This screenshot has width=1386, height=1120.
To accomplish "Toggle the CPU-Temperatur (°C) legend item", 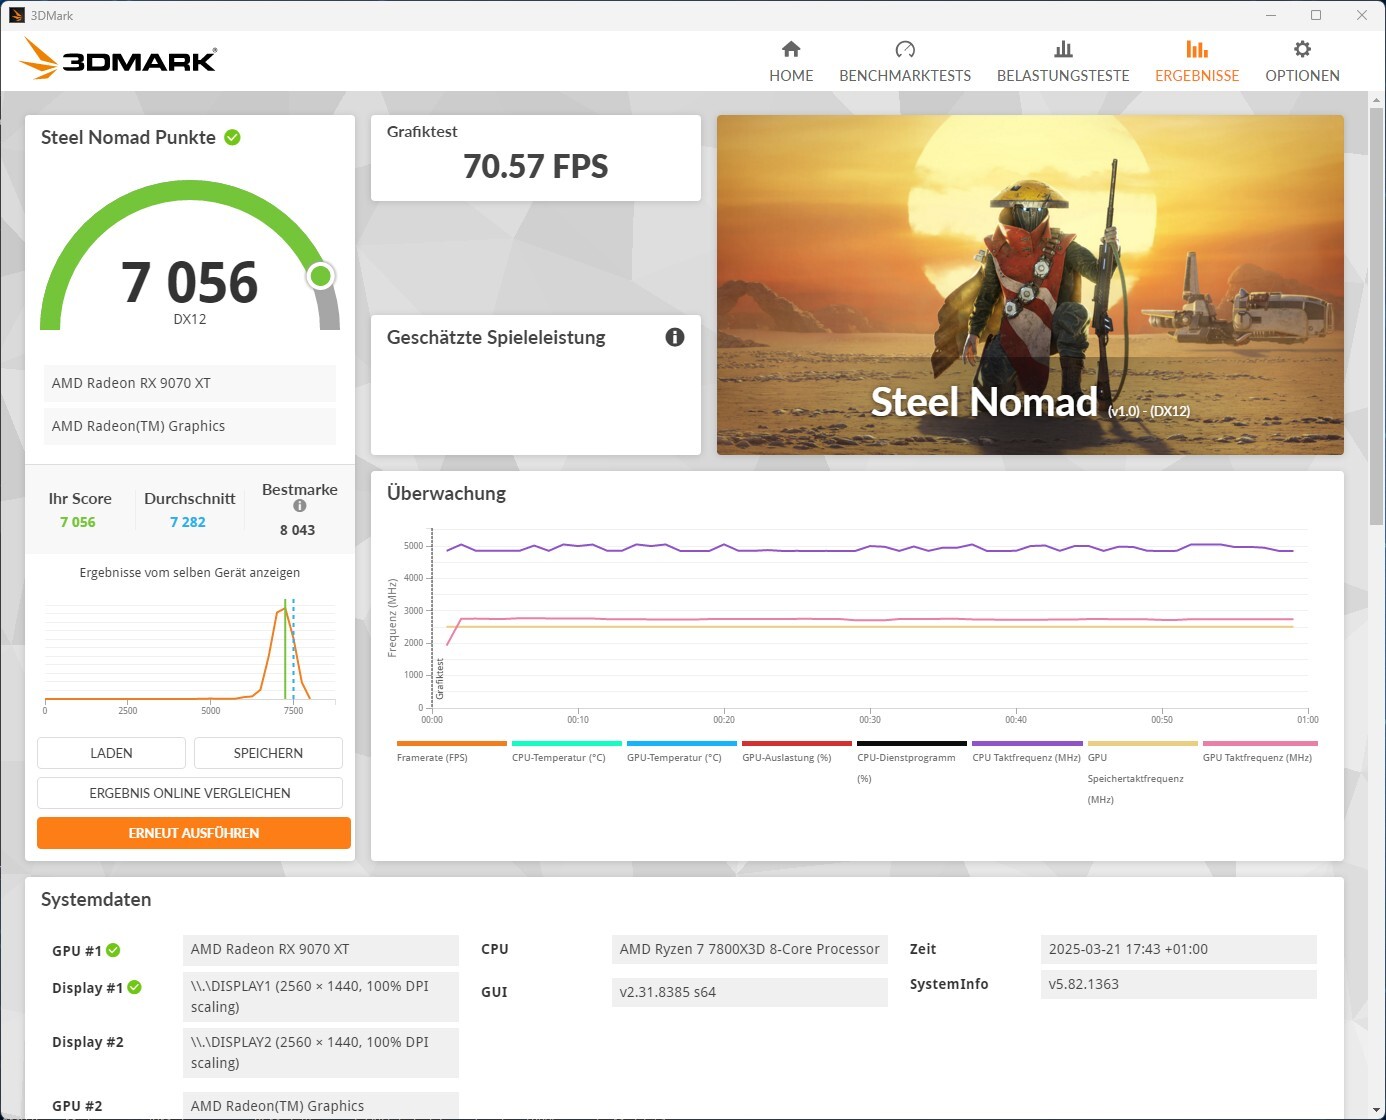I will click(567, 751).
